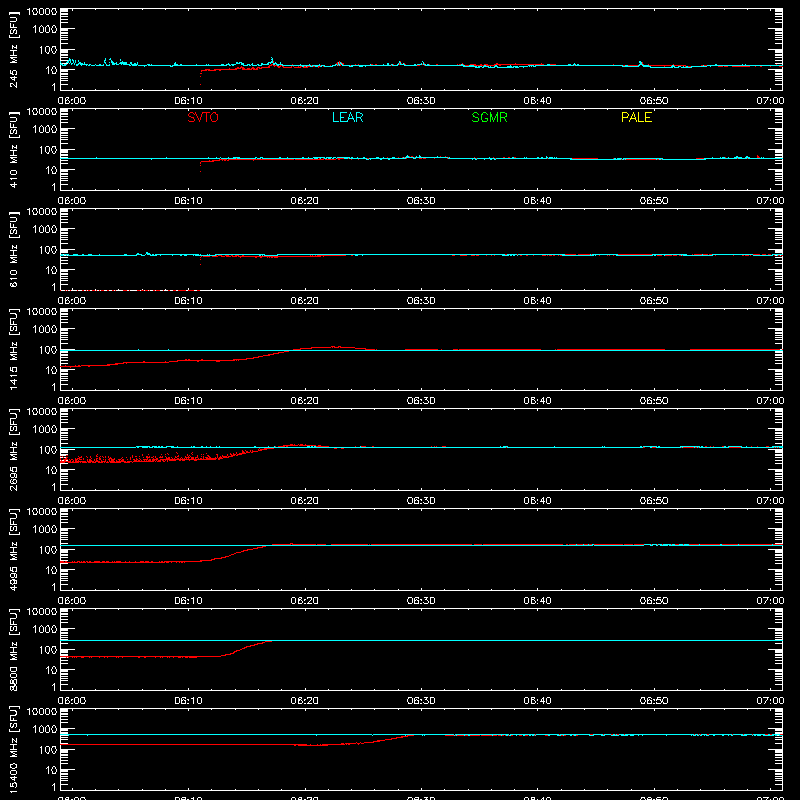Select the '245 MHz [SFU]' axis title
Screen dimensions: 800x800
tap(13, 49)
